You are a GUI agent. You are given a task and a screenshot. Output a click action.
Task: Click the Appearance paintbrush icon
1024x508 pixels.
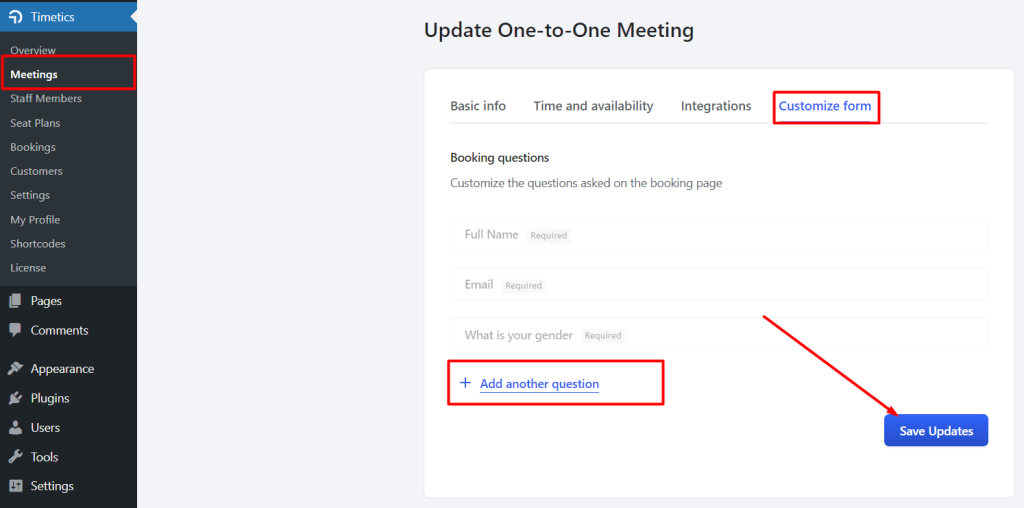tap(16, 369)
